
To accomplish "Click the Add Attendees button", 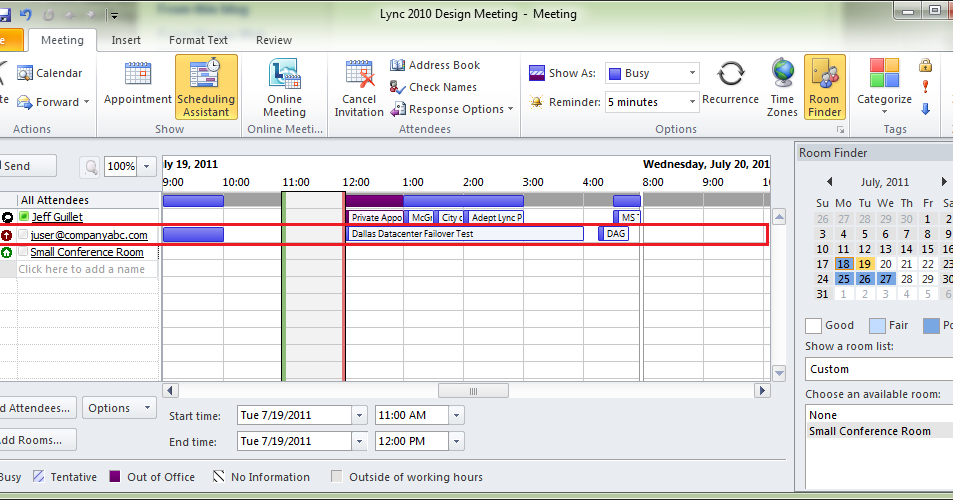I will [38, 408].
